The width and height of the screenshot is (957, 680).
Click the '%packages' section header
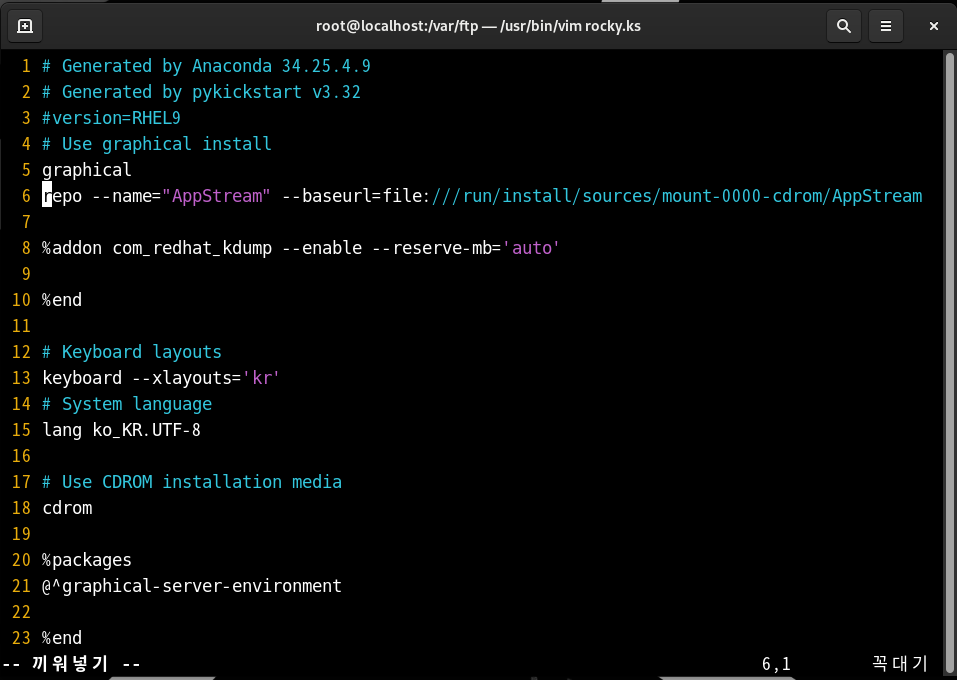[x=87, y=560]
